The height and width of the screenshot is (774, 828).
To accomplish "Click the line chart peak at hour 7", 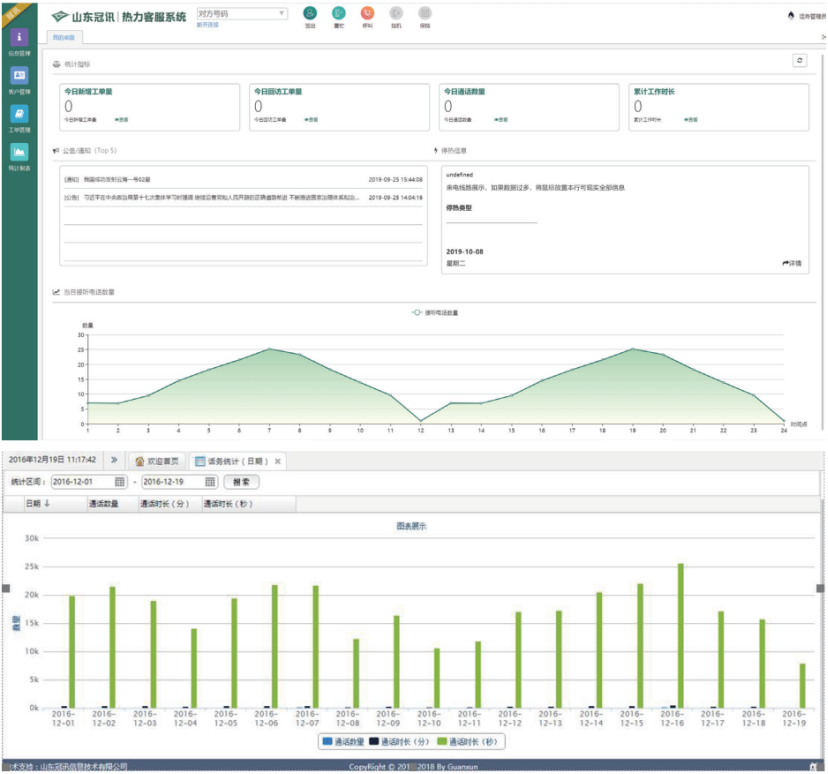I will pyautogui.click(x=269, y=349).
